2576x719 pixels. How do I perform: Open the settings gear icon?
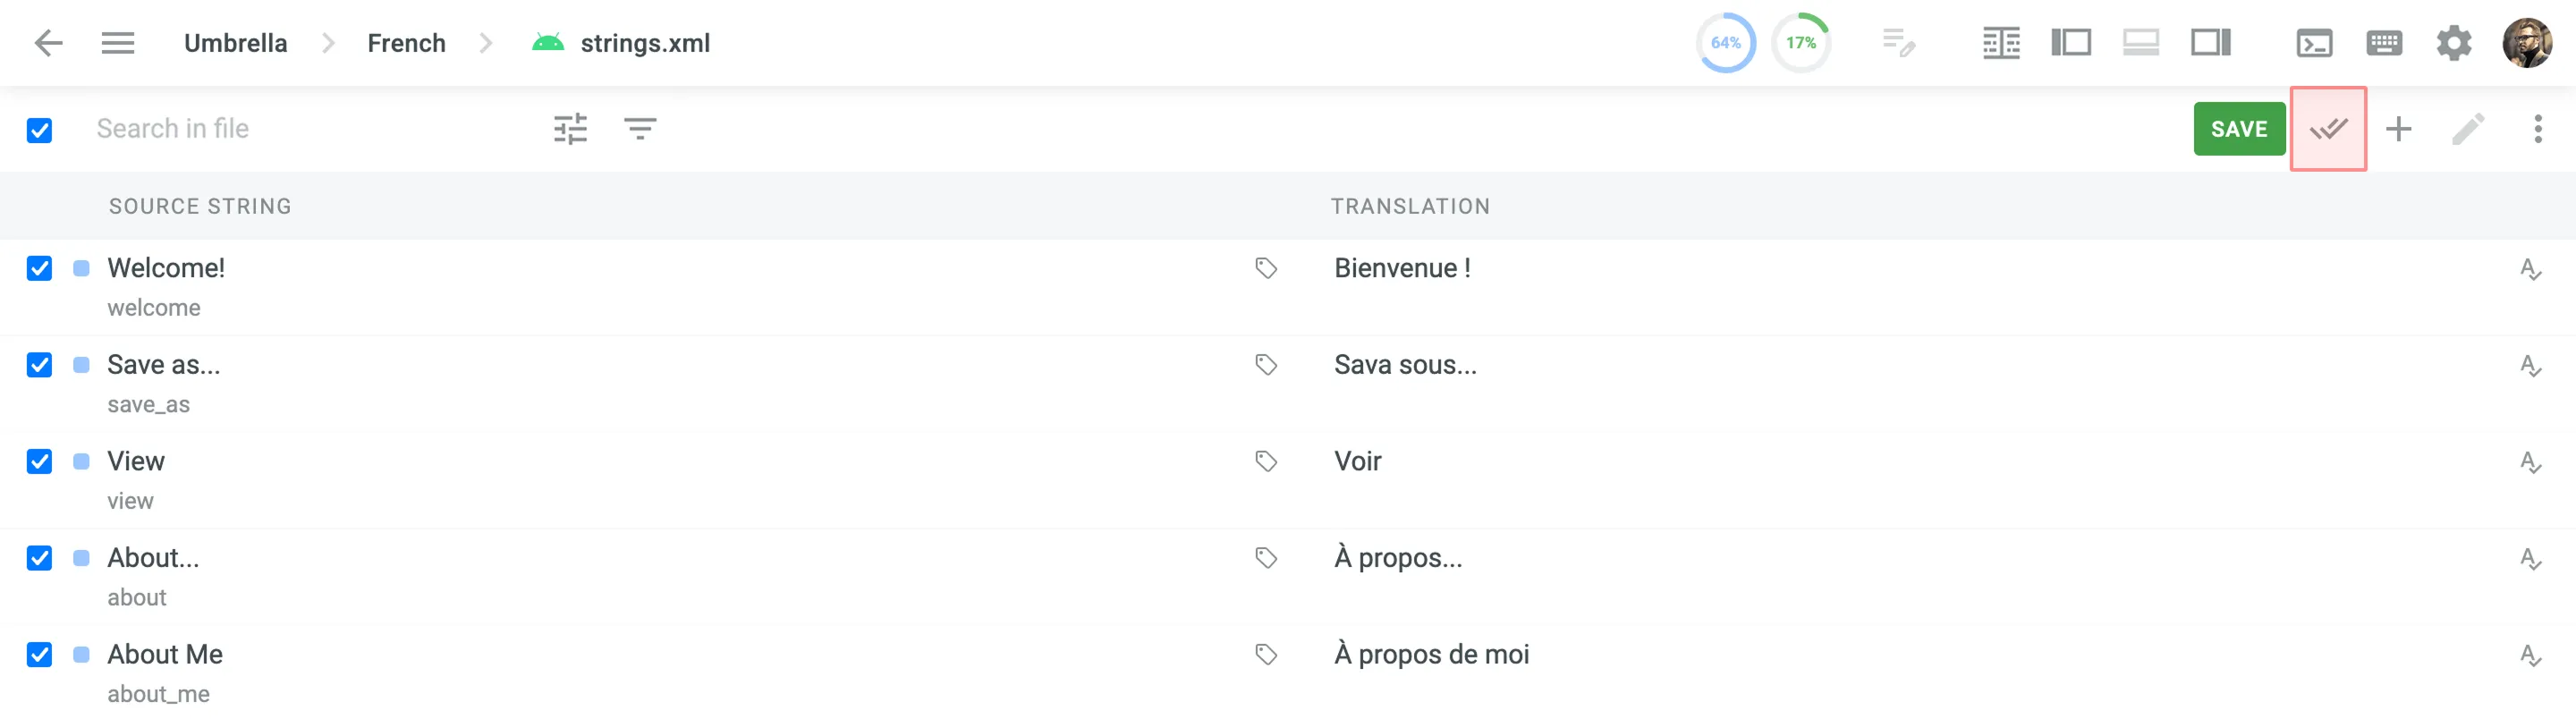point(2453,43)
